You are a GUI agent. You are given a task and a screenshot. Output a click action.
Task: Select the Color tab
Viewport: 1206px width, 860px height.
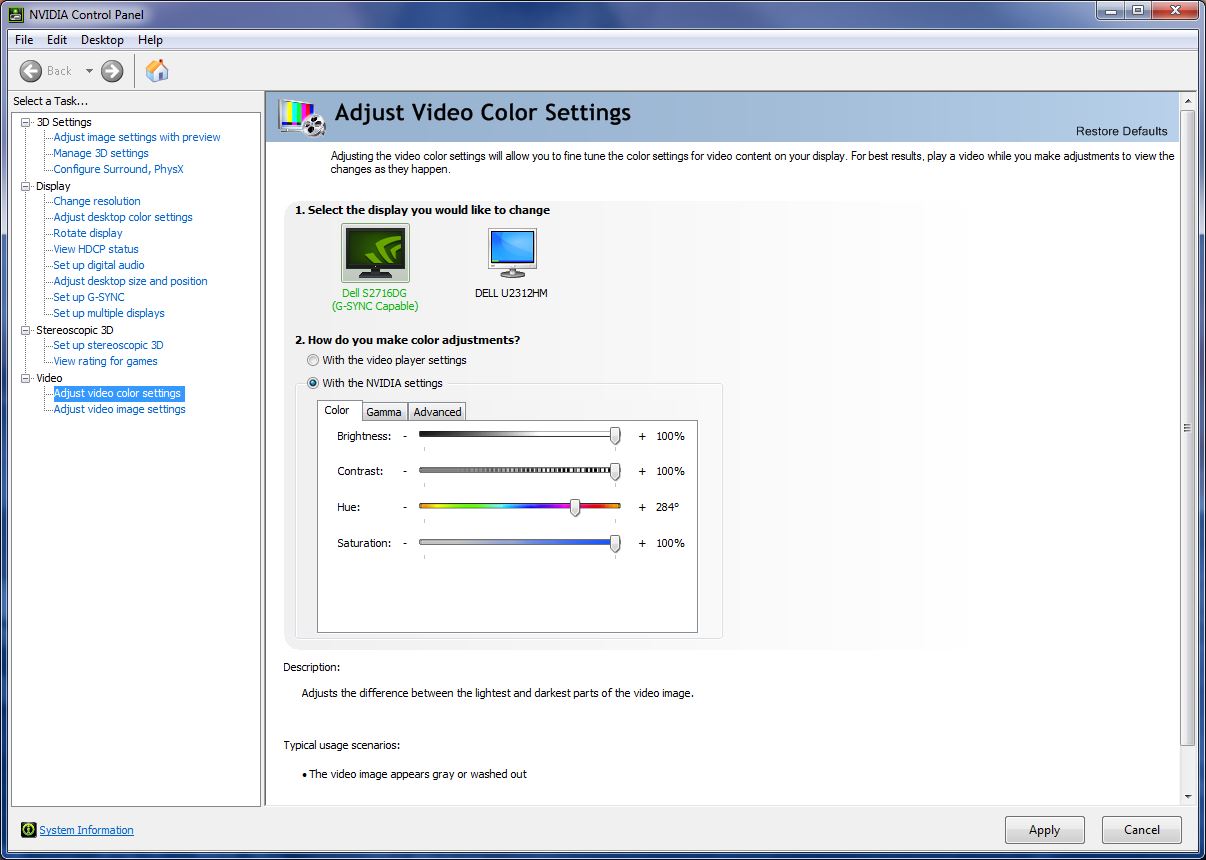(338, 410)
